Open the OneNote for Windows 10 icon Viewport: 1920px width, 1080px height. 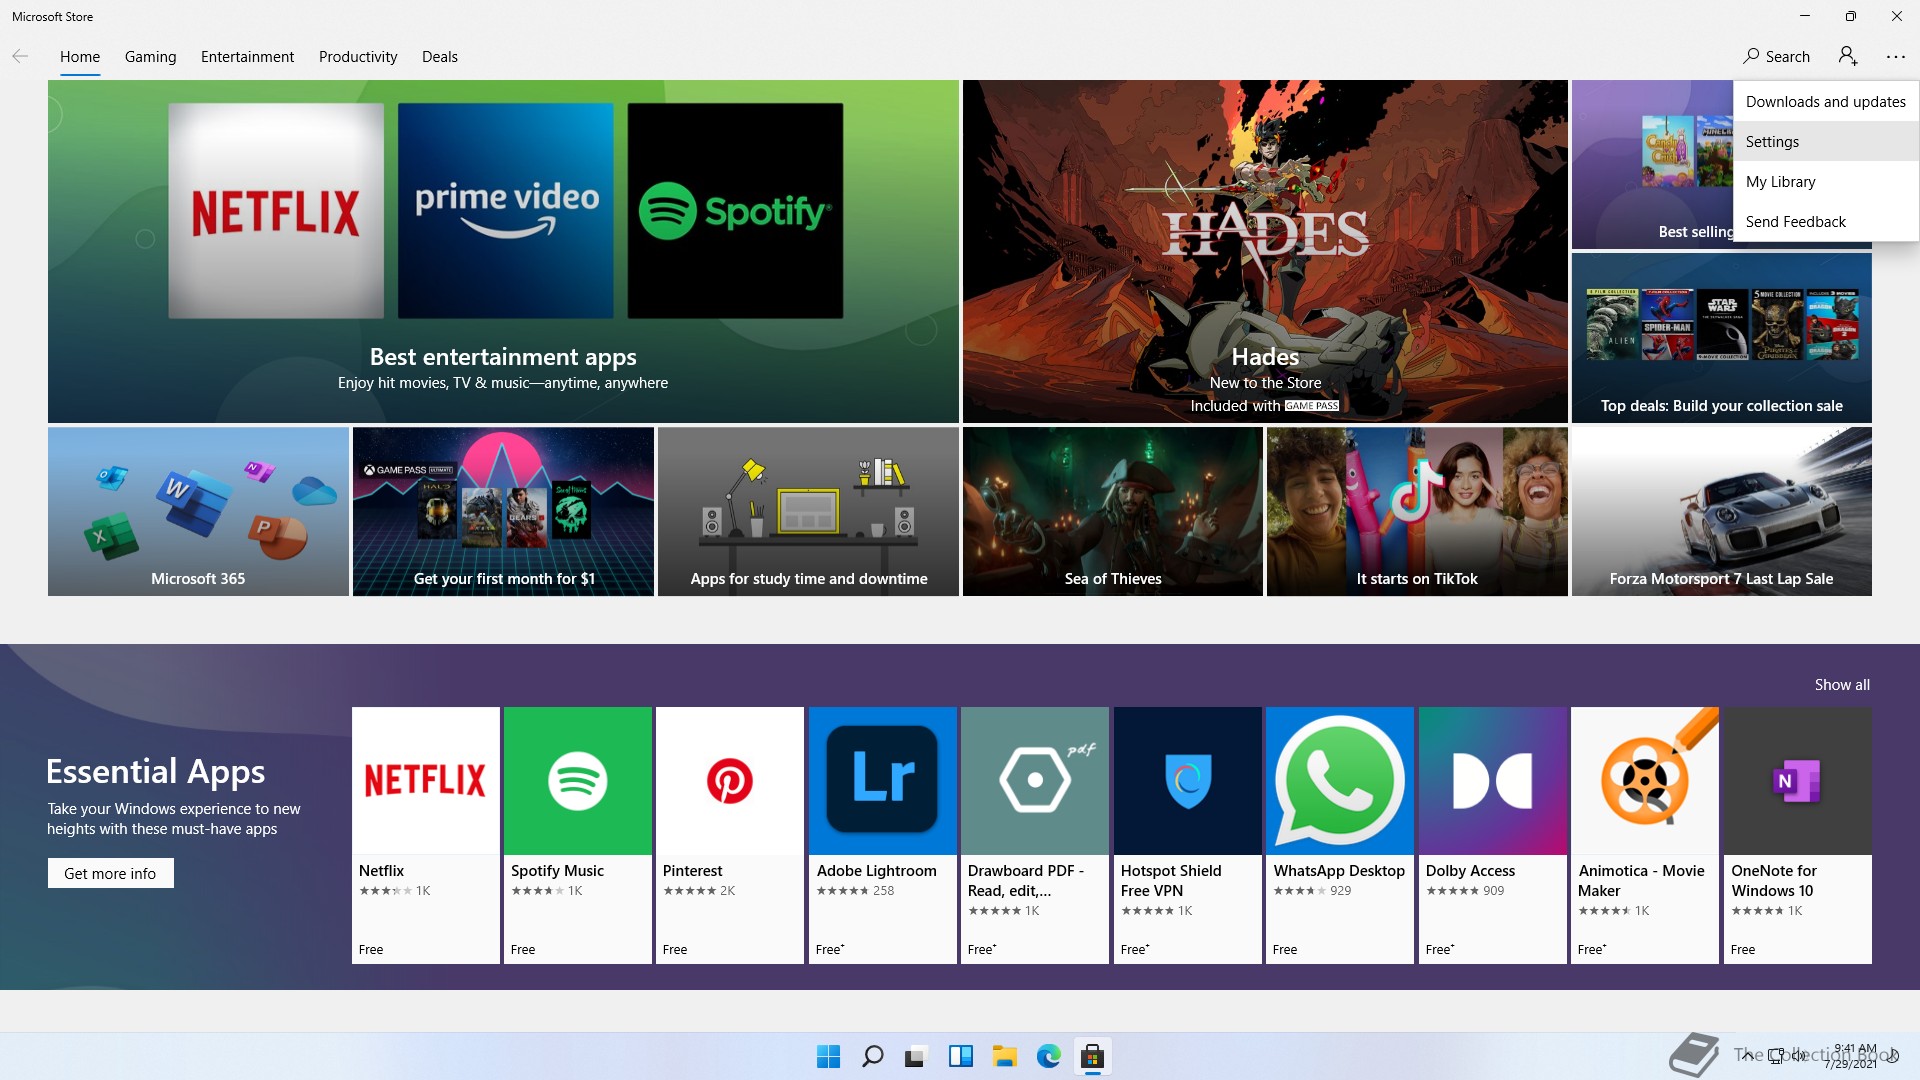[x=1798, y=781]
